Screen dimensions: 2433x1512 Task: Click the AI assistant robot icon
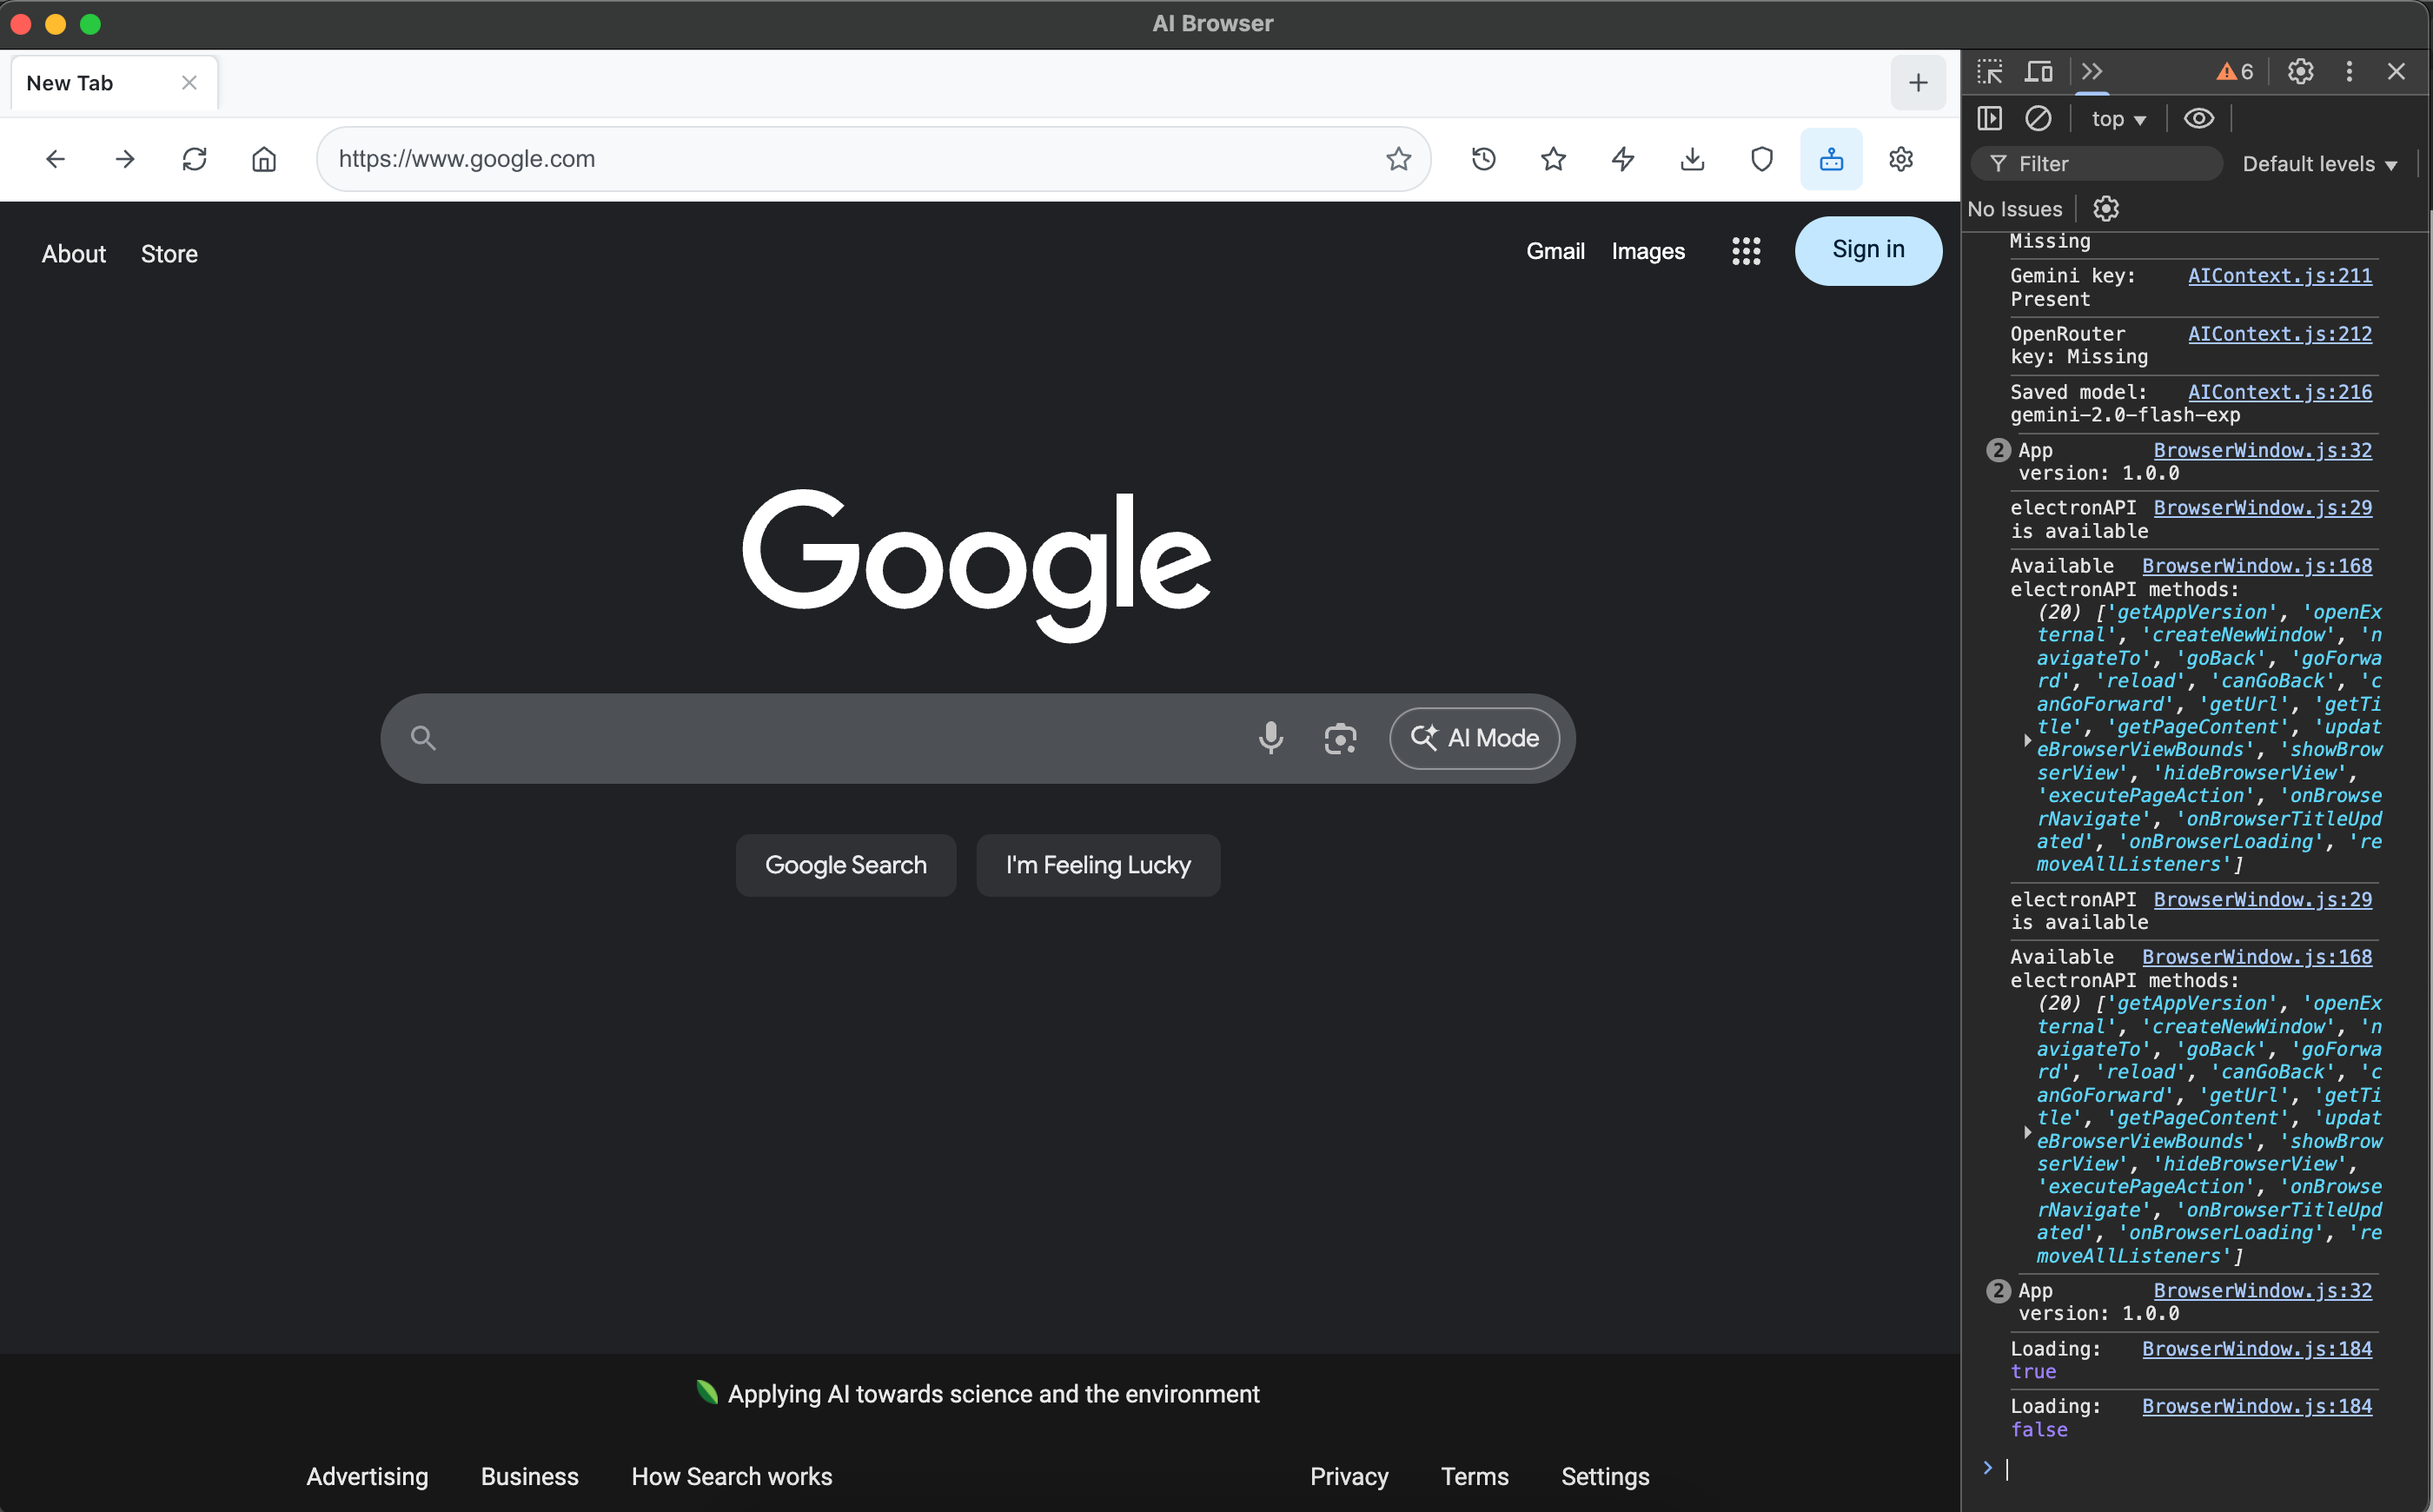tap(1831, 159)
